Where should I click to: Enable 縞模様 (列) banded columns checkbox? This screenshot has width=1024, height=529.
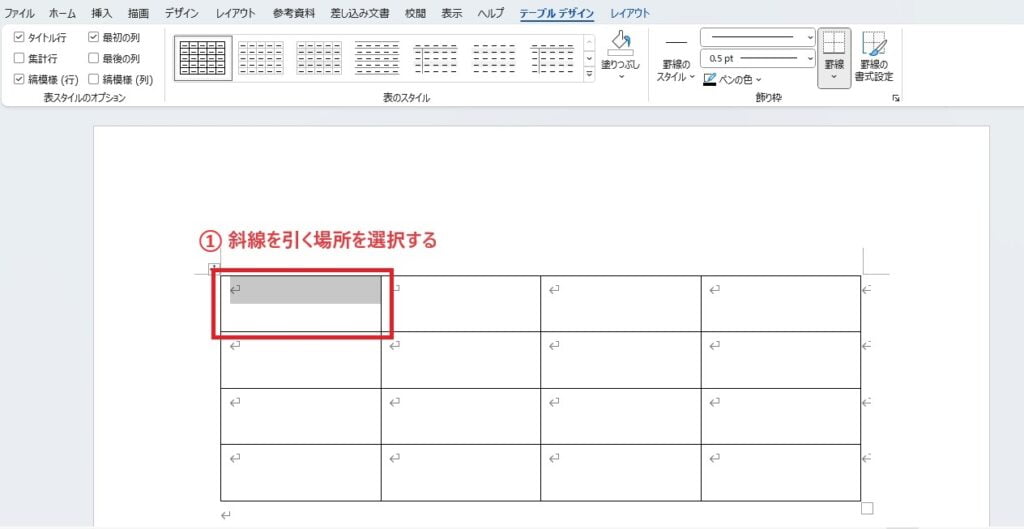click(x=93, y=79)
